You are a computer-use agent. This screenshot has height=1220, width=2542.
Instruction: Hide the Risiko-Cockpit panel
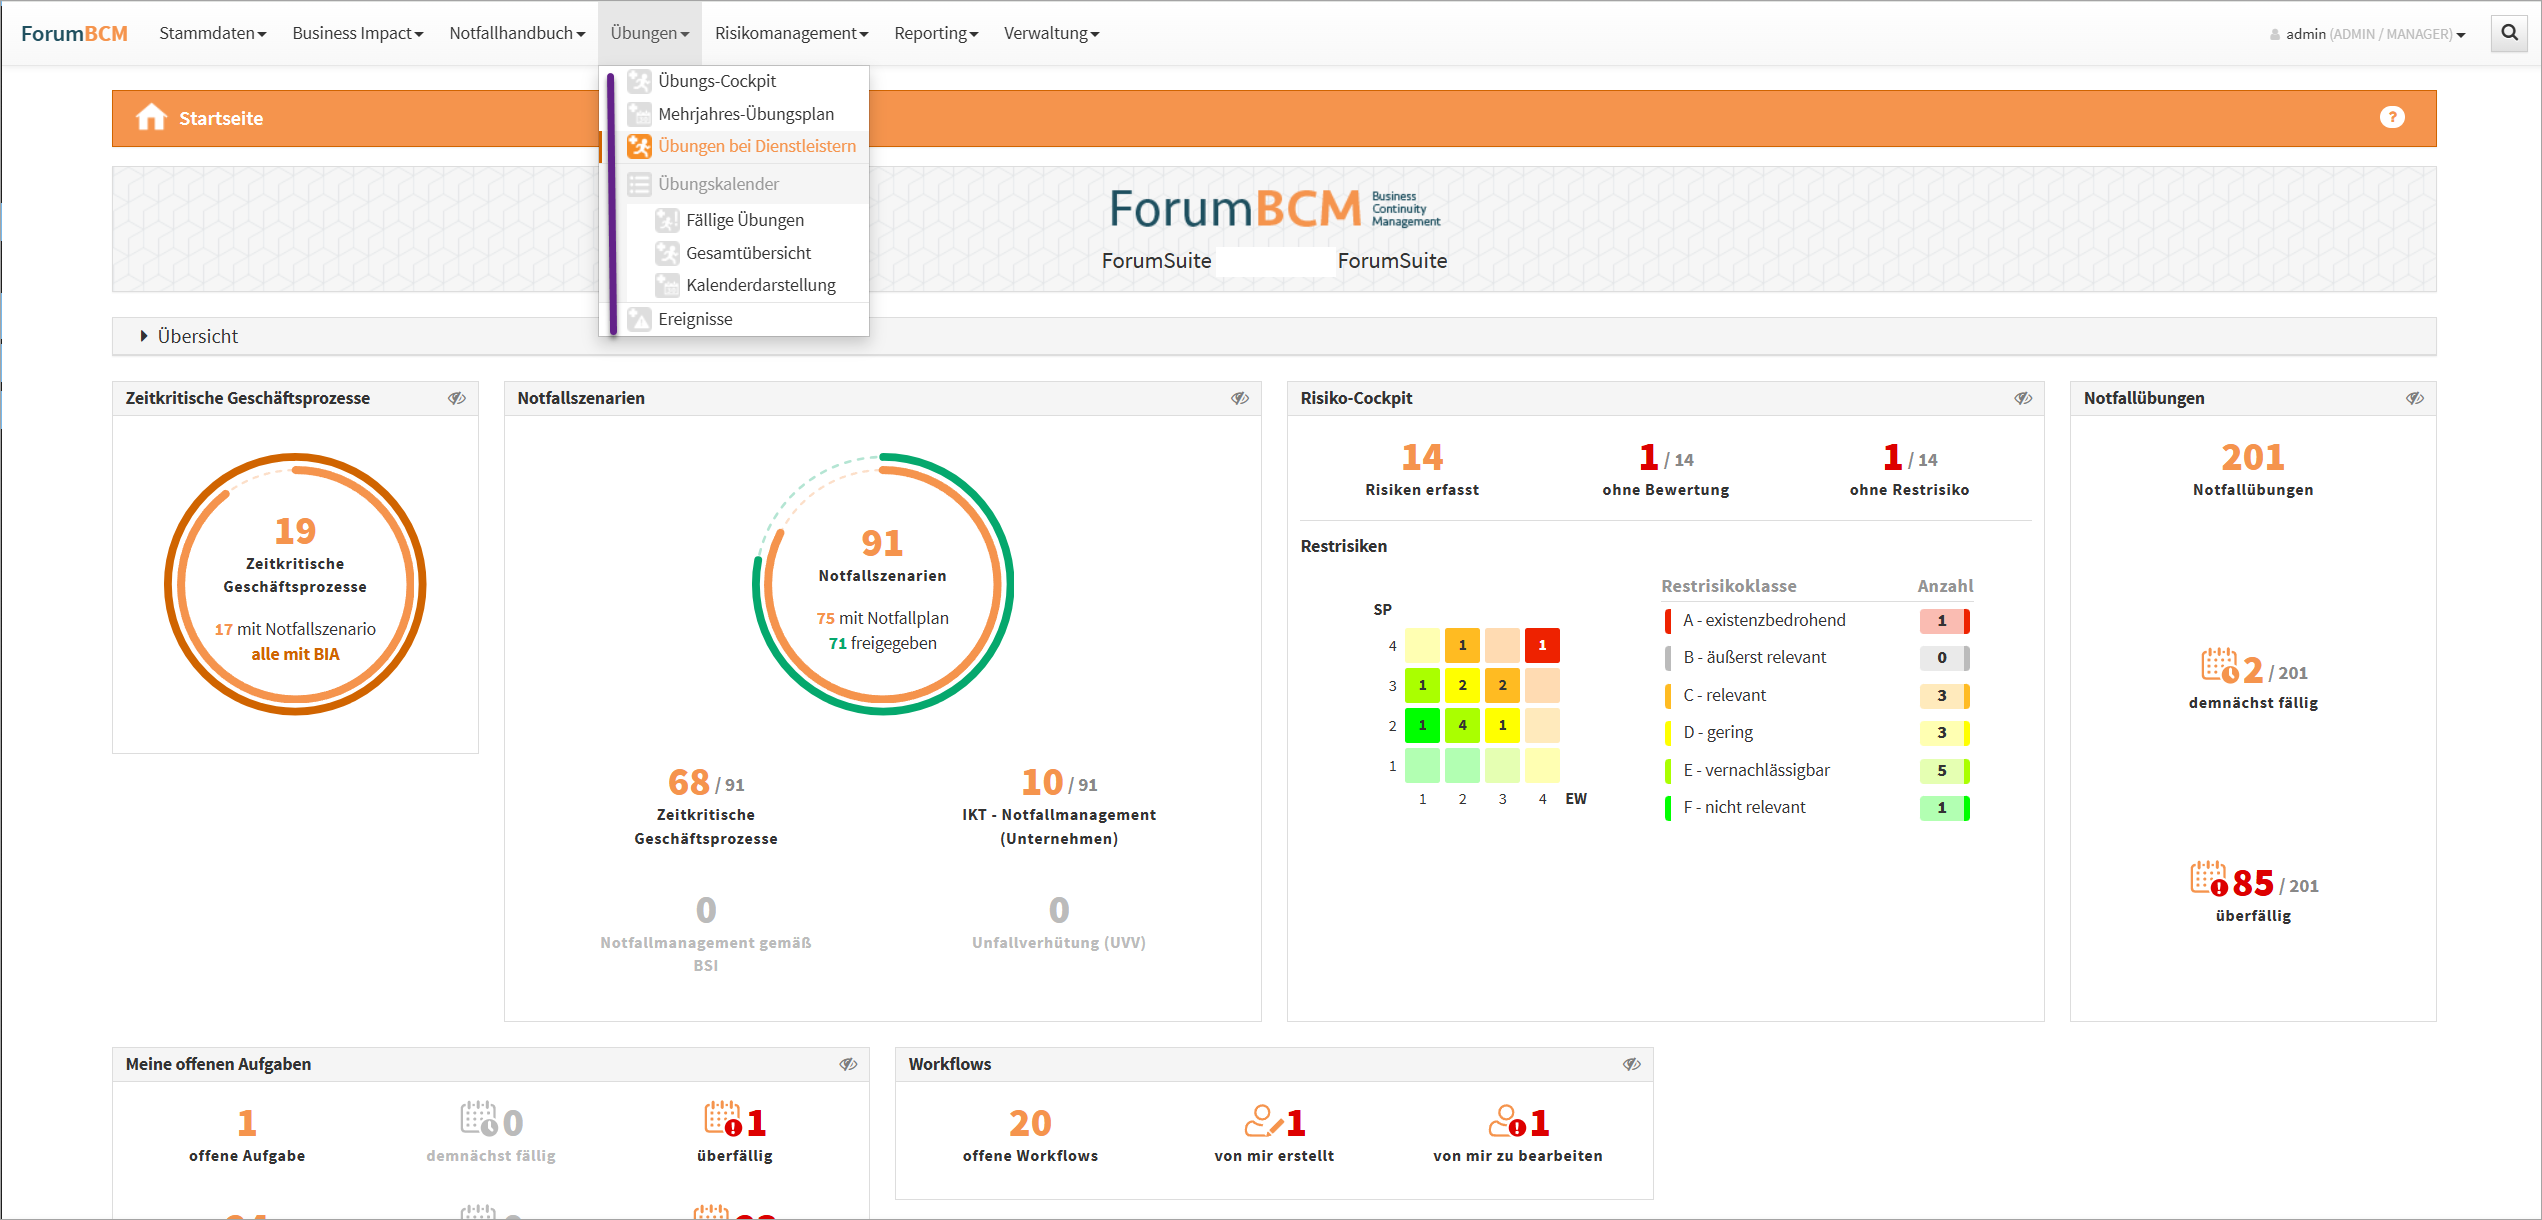(x=2023, y=398)
